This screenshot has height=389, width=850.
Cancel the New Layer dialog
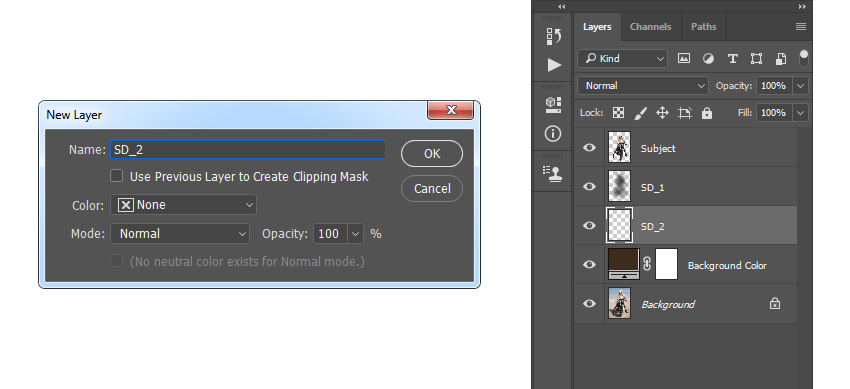[432, 189]
